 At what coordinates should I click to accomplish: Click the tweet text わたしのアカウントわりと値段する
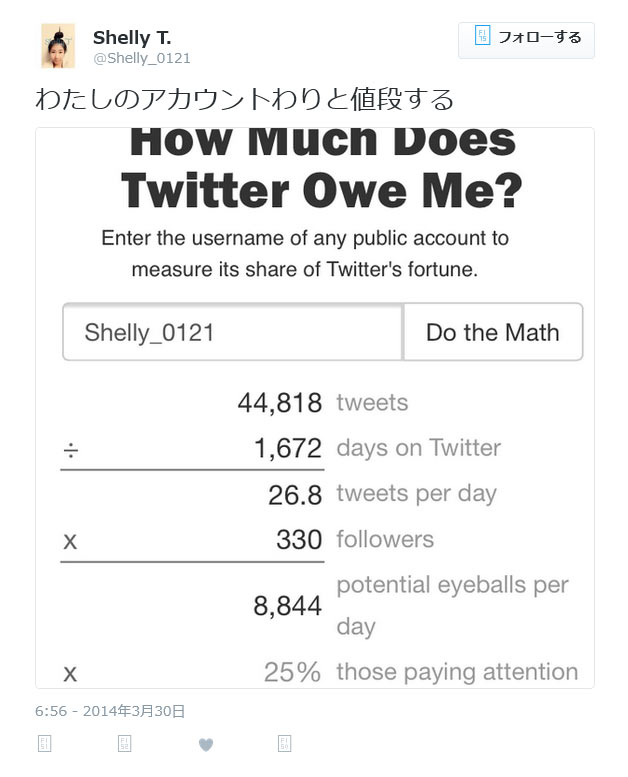[x=244, y=99]
